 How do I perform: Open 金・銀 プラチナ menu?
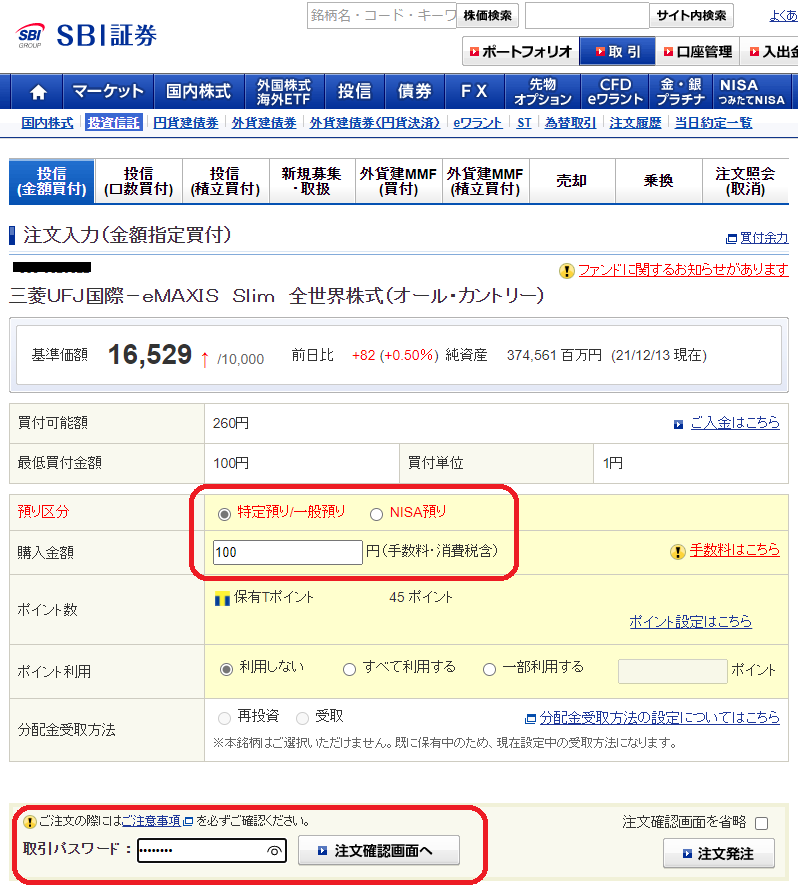pyautogui.click(x=680, y=91)
